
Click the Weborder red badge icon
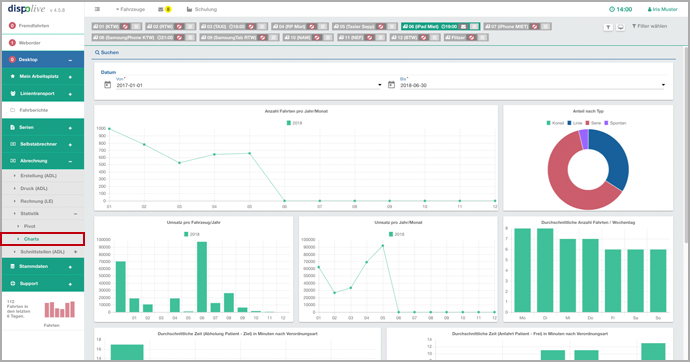(12, 43)
